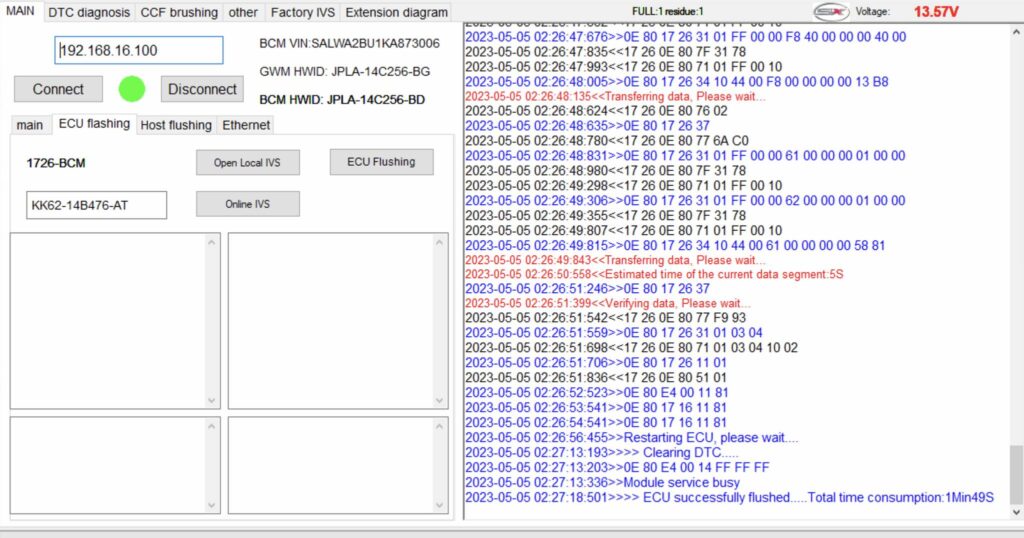Viewport: 1024px width, 538px height.
Task: Click the log panel scroll-up arrow
Action: click(x=1016, y=32)
